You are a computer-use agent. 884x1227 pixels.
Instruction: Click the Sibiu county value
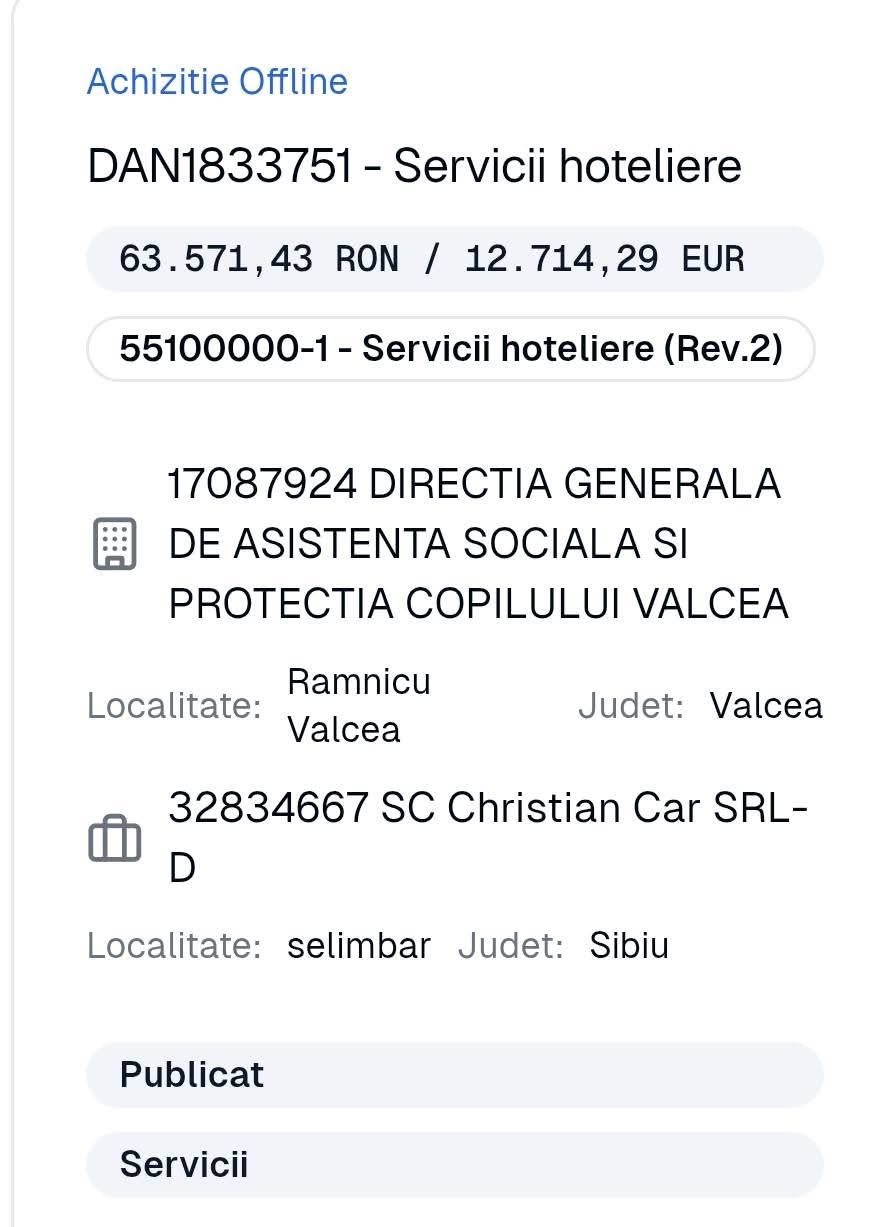click(628, 946)
